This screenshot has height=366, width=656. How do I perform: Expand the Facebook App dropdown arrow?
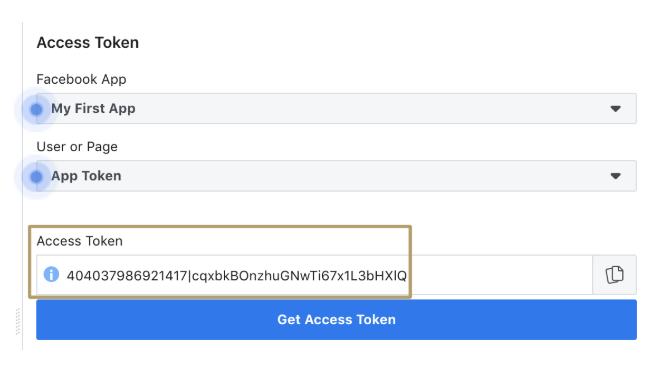coord(615,109)
